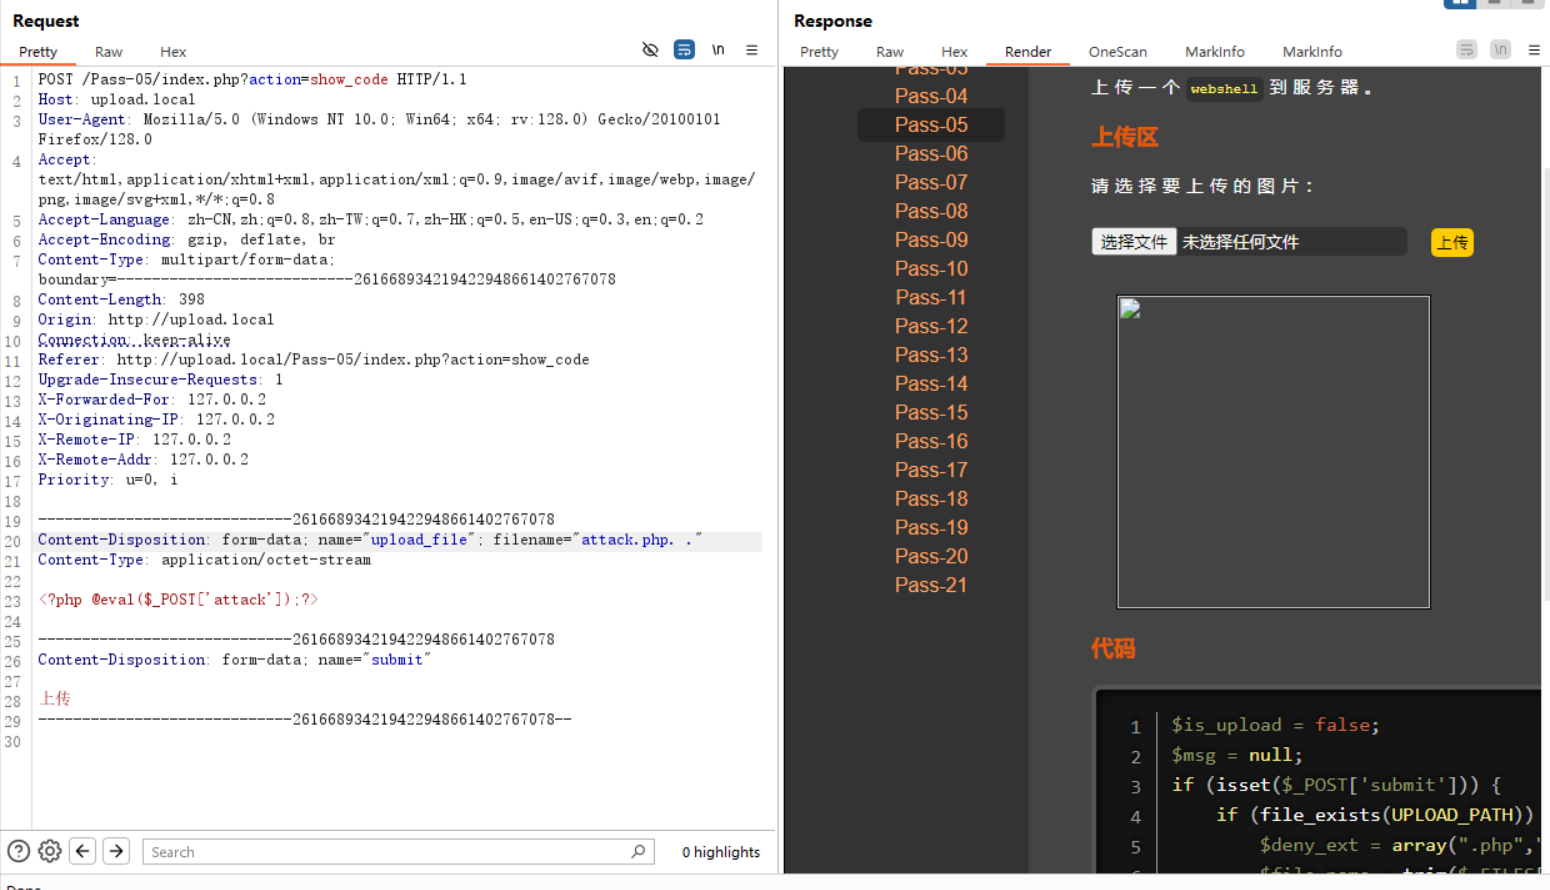Screen dimensions: 1550x890
Task: Open Pass-05 link in rendered page
Action: (931, 125)
